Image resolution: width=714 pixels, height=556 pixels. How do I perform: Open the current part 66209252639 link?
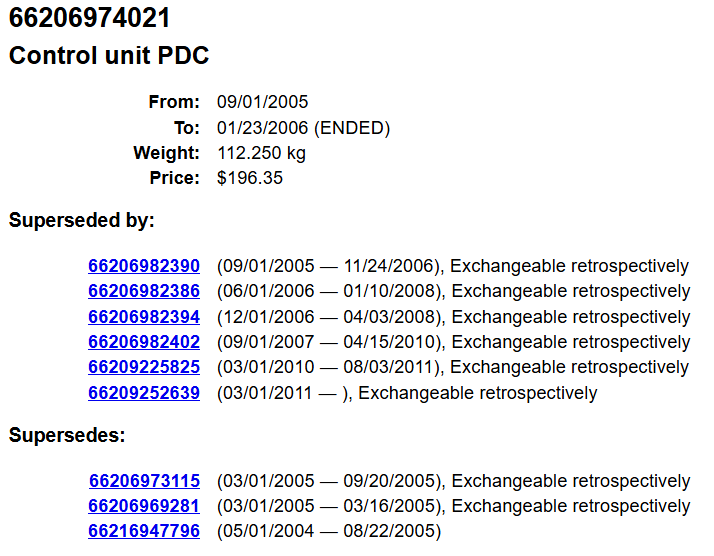(x=144, y=393)
